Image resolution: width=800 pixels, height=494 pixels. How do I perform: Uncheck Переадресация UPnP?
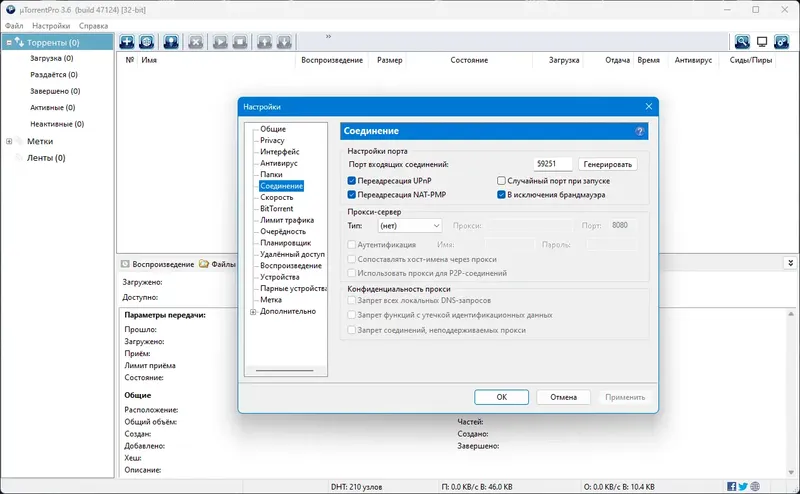352,181
